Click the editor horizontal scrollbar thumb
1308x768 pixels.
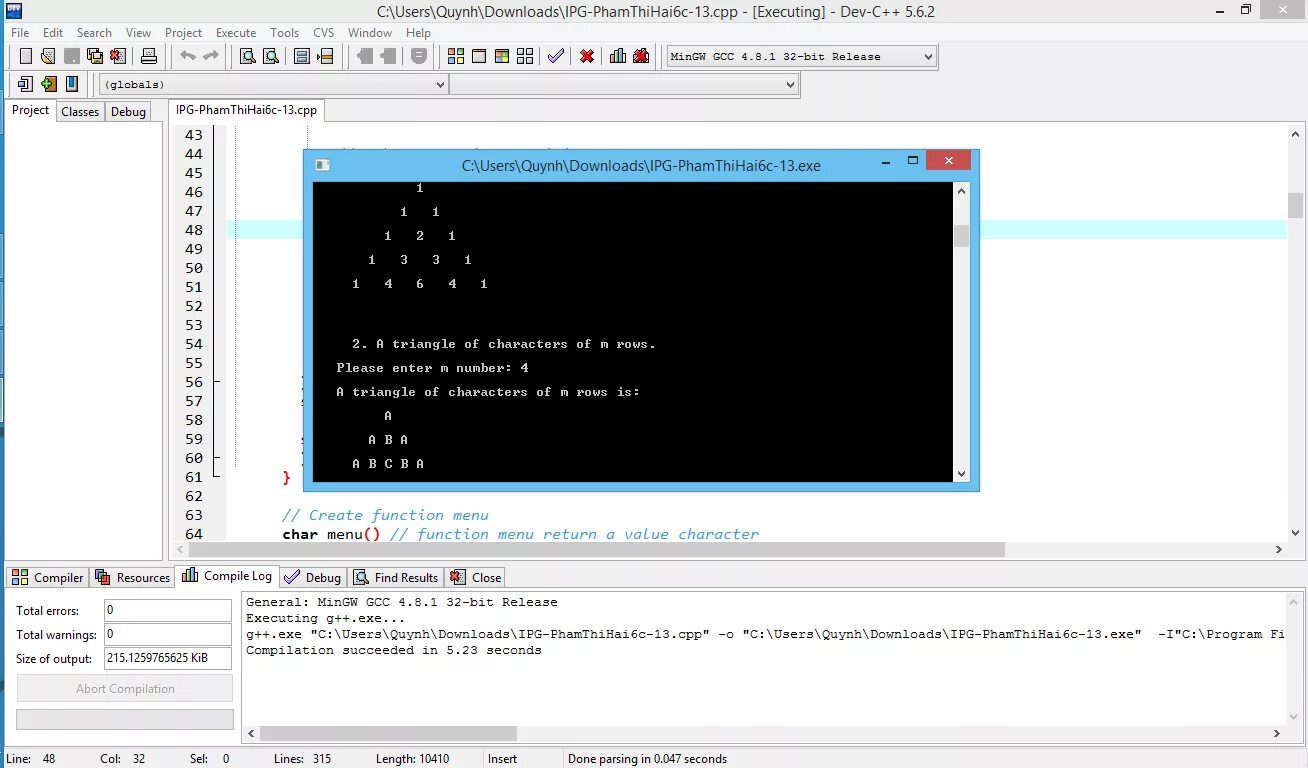[596, 549]
